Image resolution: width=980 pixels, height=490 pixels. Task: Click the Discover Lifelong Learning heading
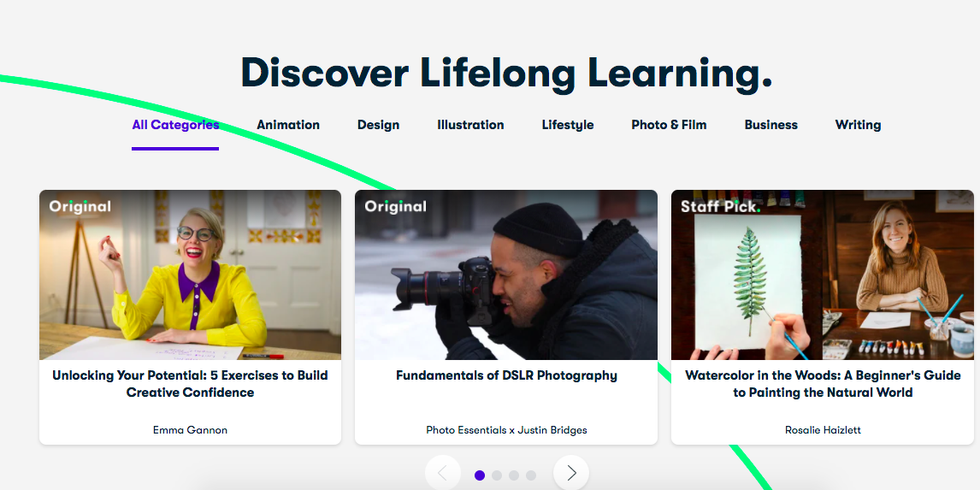point(507,73)
